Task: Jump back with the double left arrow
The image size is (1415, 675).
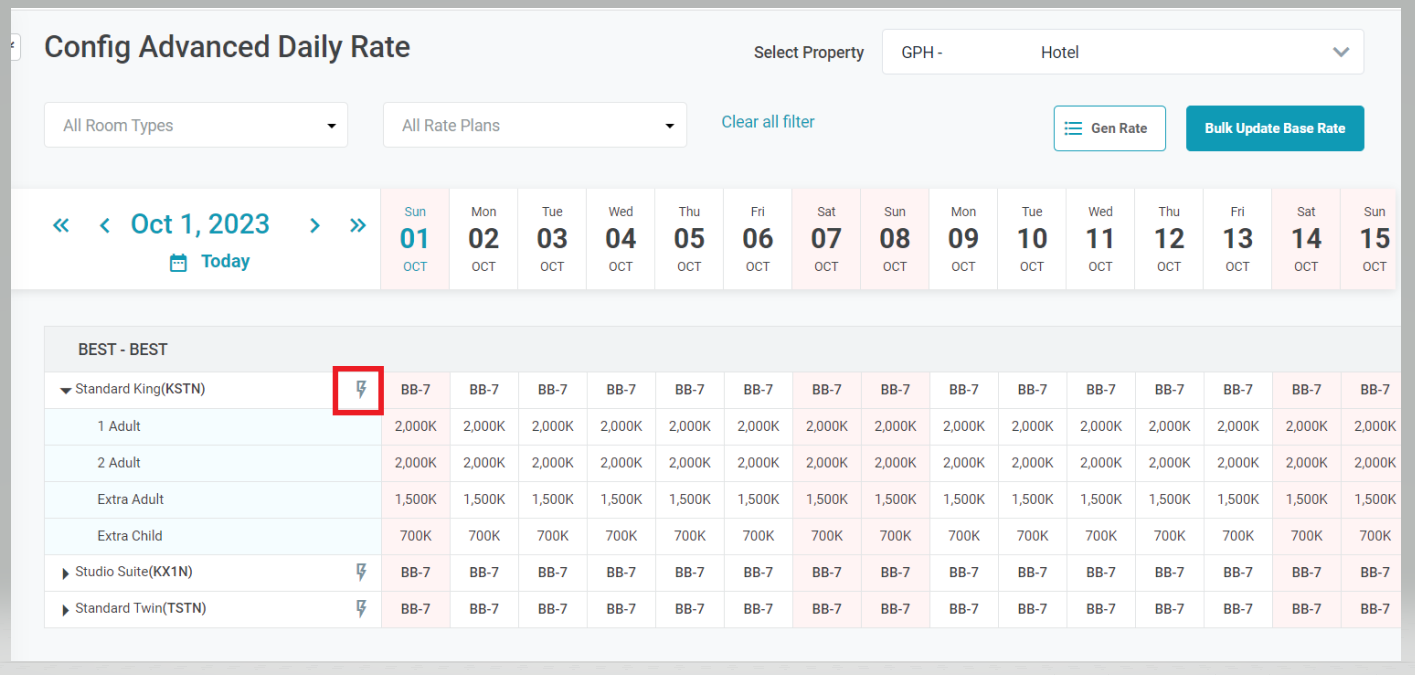Action: pyautogui.click(x=61, y=225)
